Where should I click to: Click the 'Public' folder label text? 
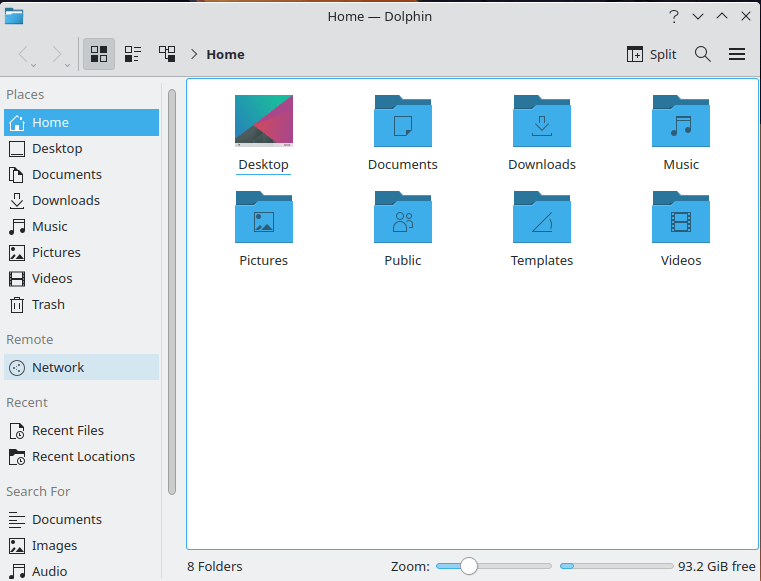[403, 261]
